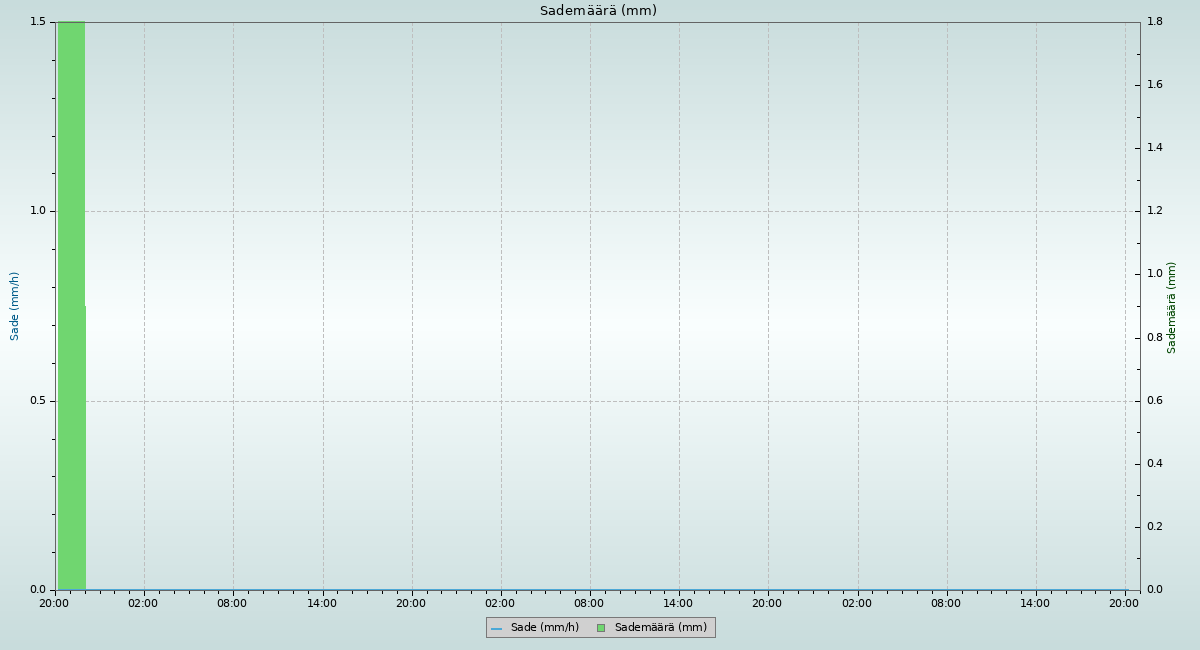The image size is (1200, 650).
Task: Select the 'Sade (mm/h)' legend entry
Action: [x=544, y=628]
